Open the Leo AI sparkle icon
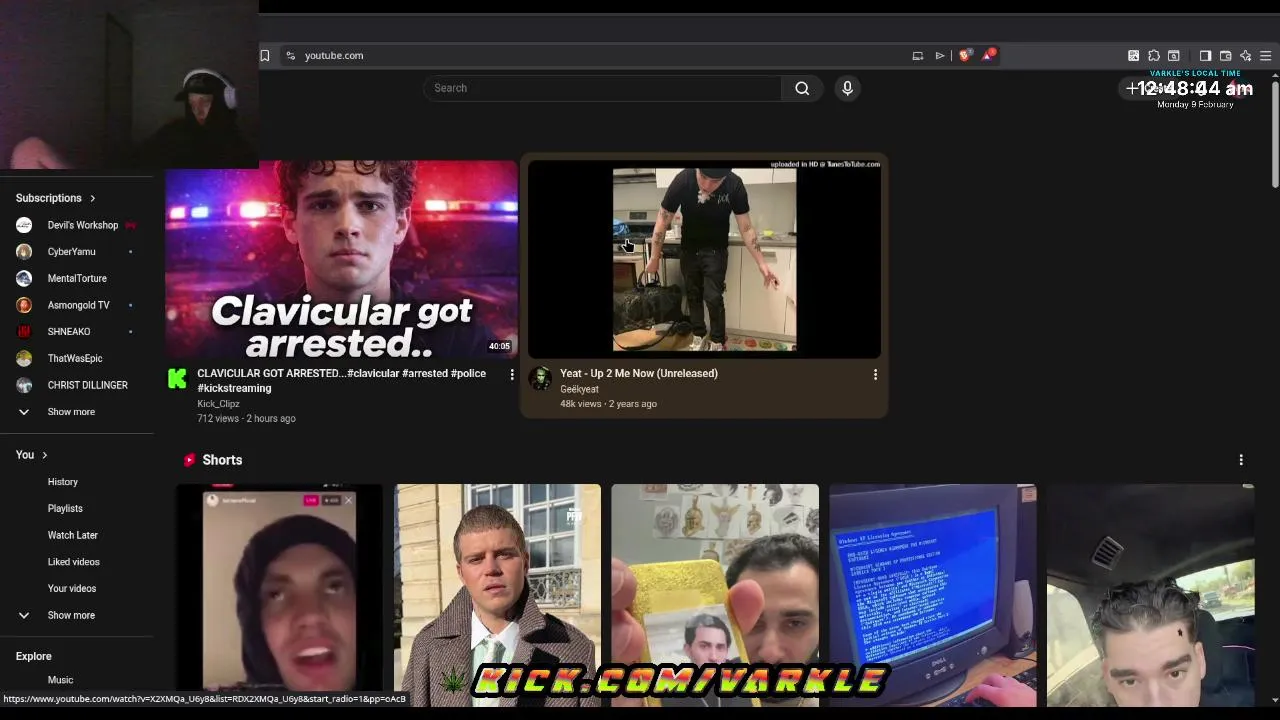1280x720 pixels. pos(1245,56)
